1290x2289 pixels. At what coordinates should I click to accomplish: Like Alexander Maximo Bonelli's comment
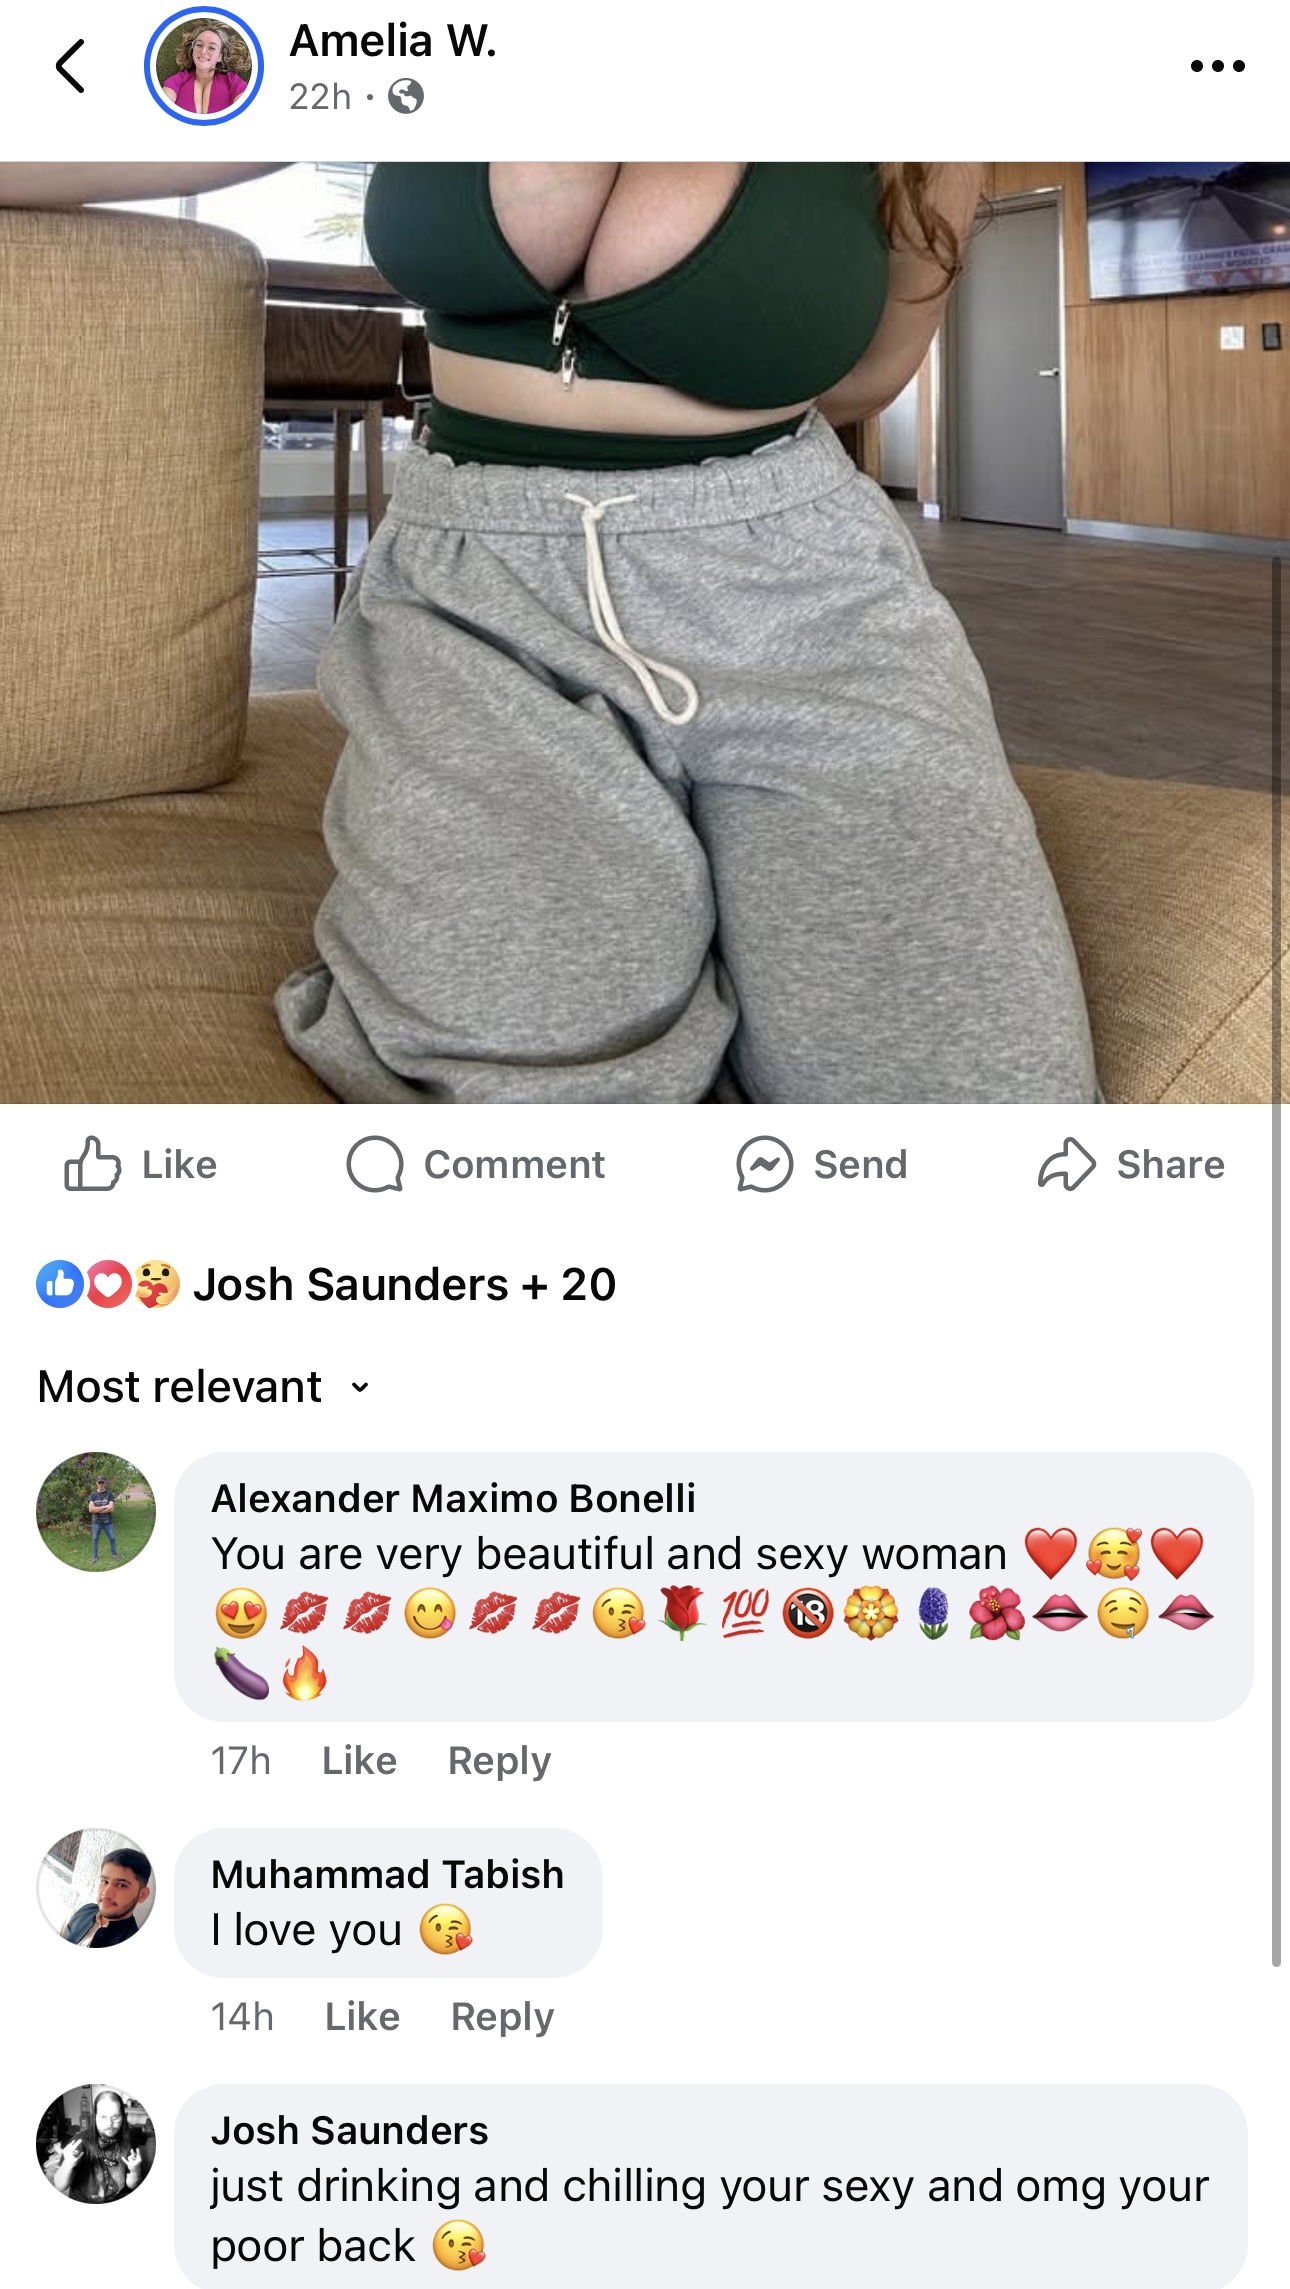tap(359, 1760)
